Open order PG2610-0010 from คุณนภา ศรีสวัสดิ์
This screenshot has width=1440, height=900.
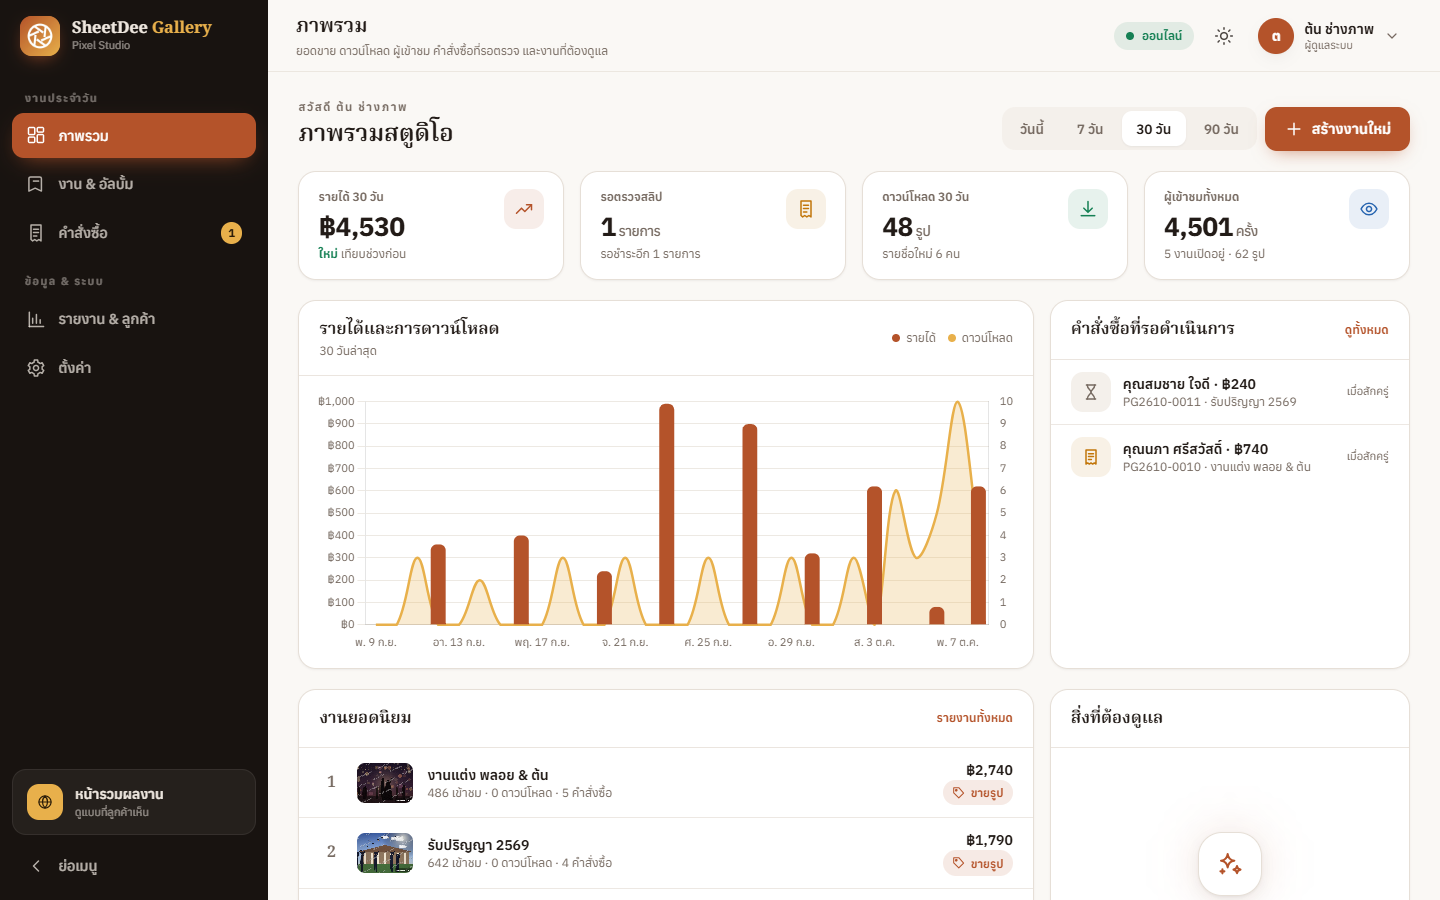[x=1230, y=457]
